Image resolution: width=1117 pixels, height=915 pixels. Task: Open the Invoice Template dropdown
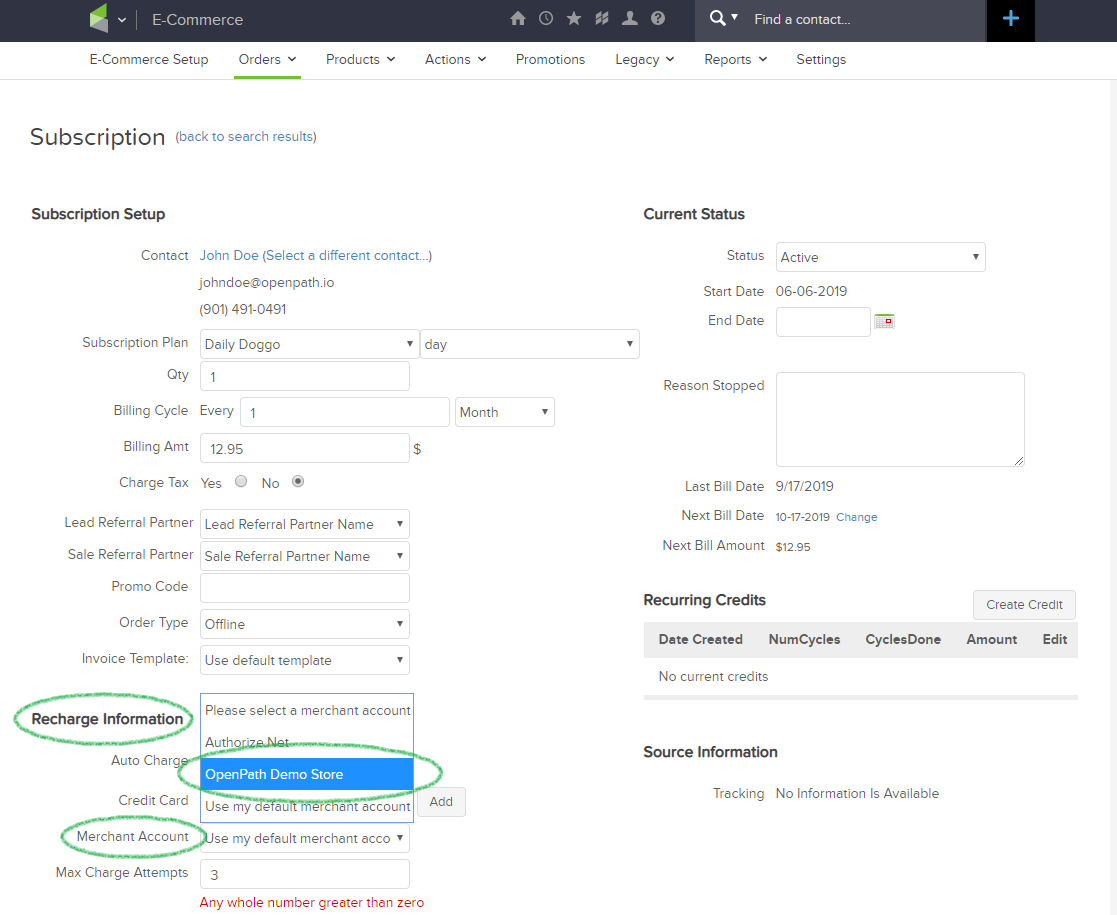305,660
